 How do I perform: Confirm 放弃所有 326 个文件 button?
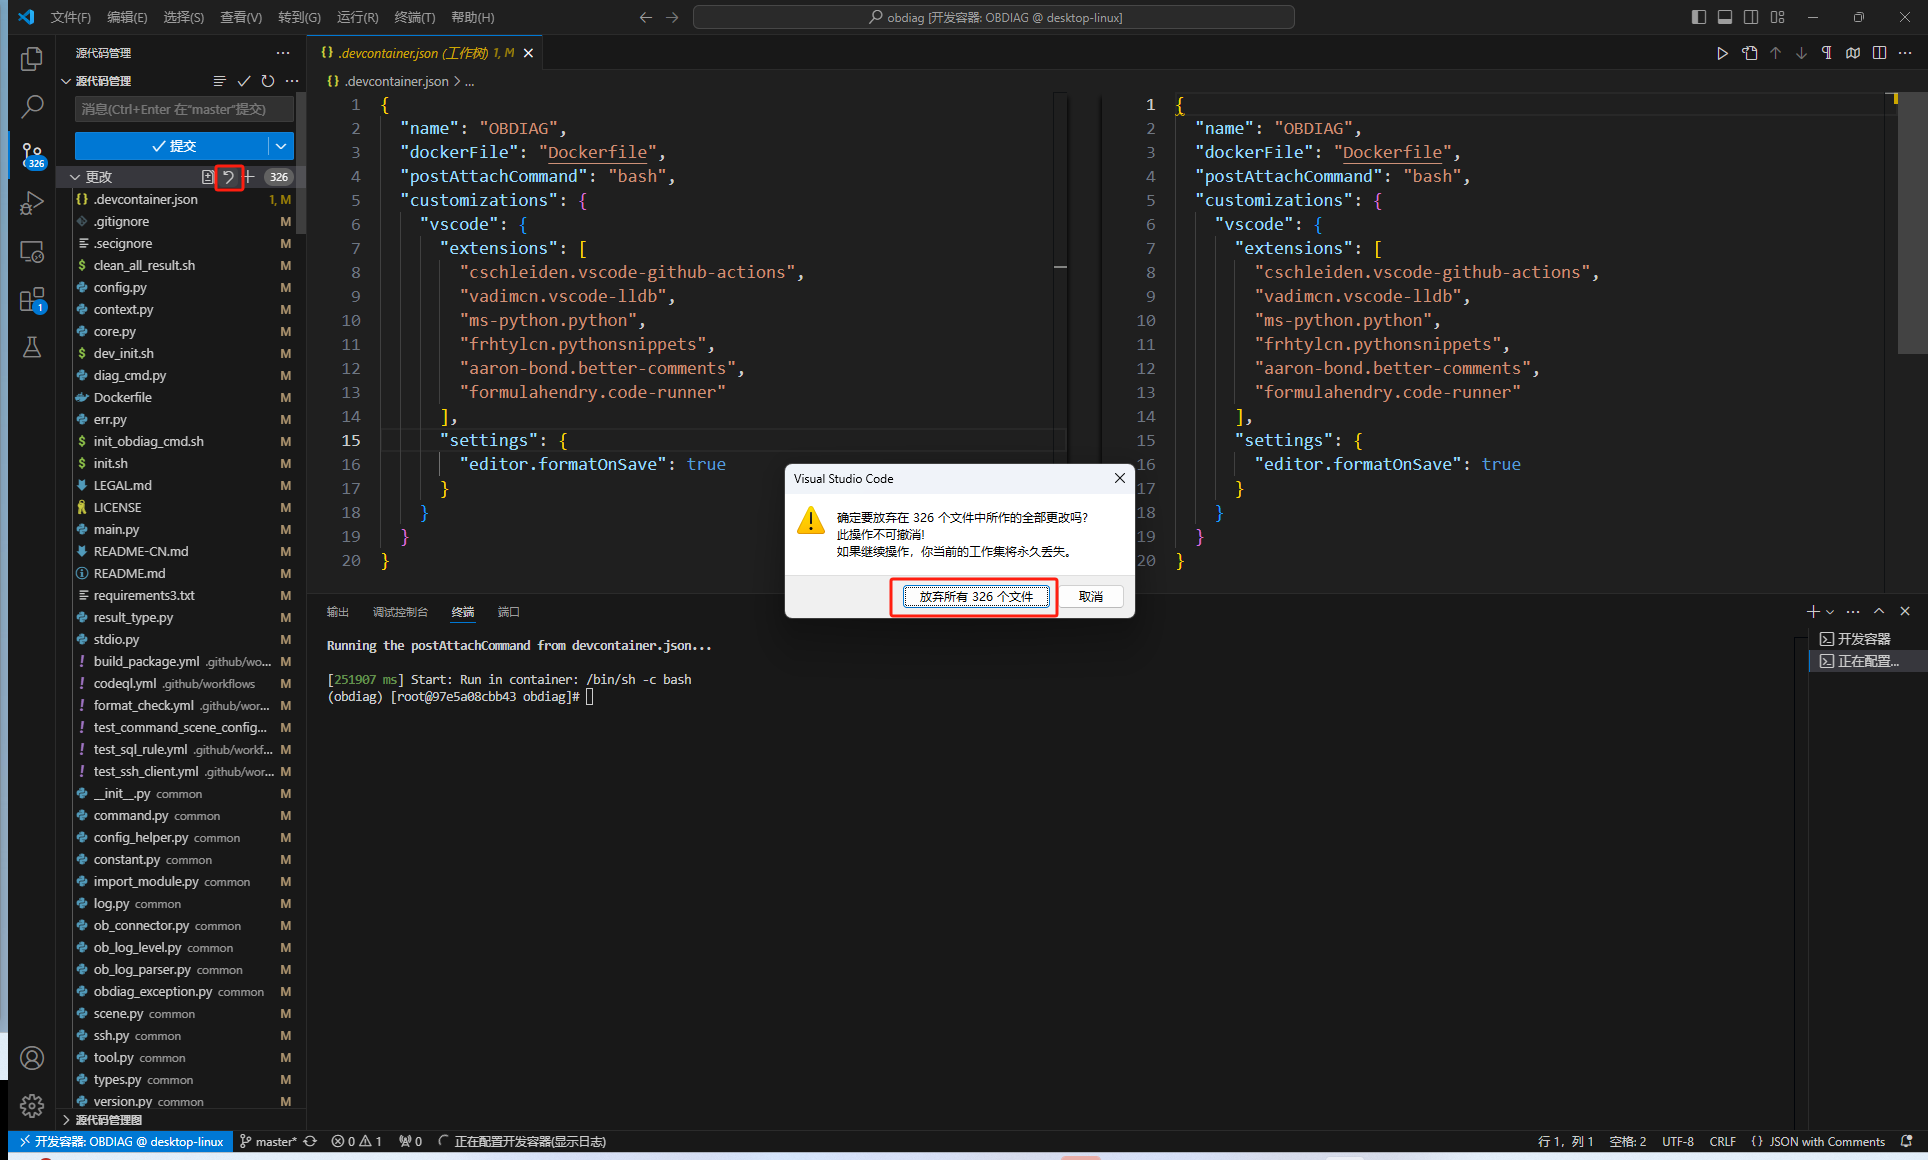[975, 597]
